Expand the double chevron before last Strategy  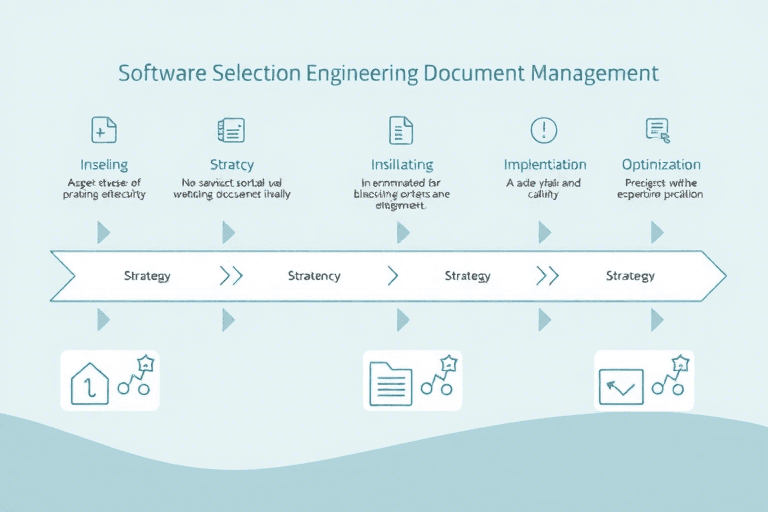click(x=547, y=276)
